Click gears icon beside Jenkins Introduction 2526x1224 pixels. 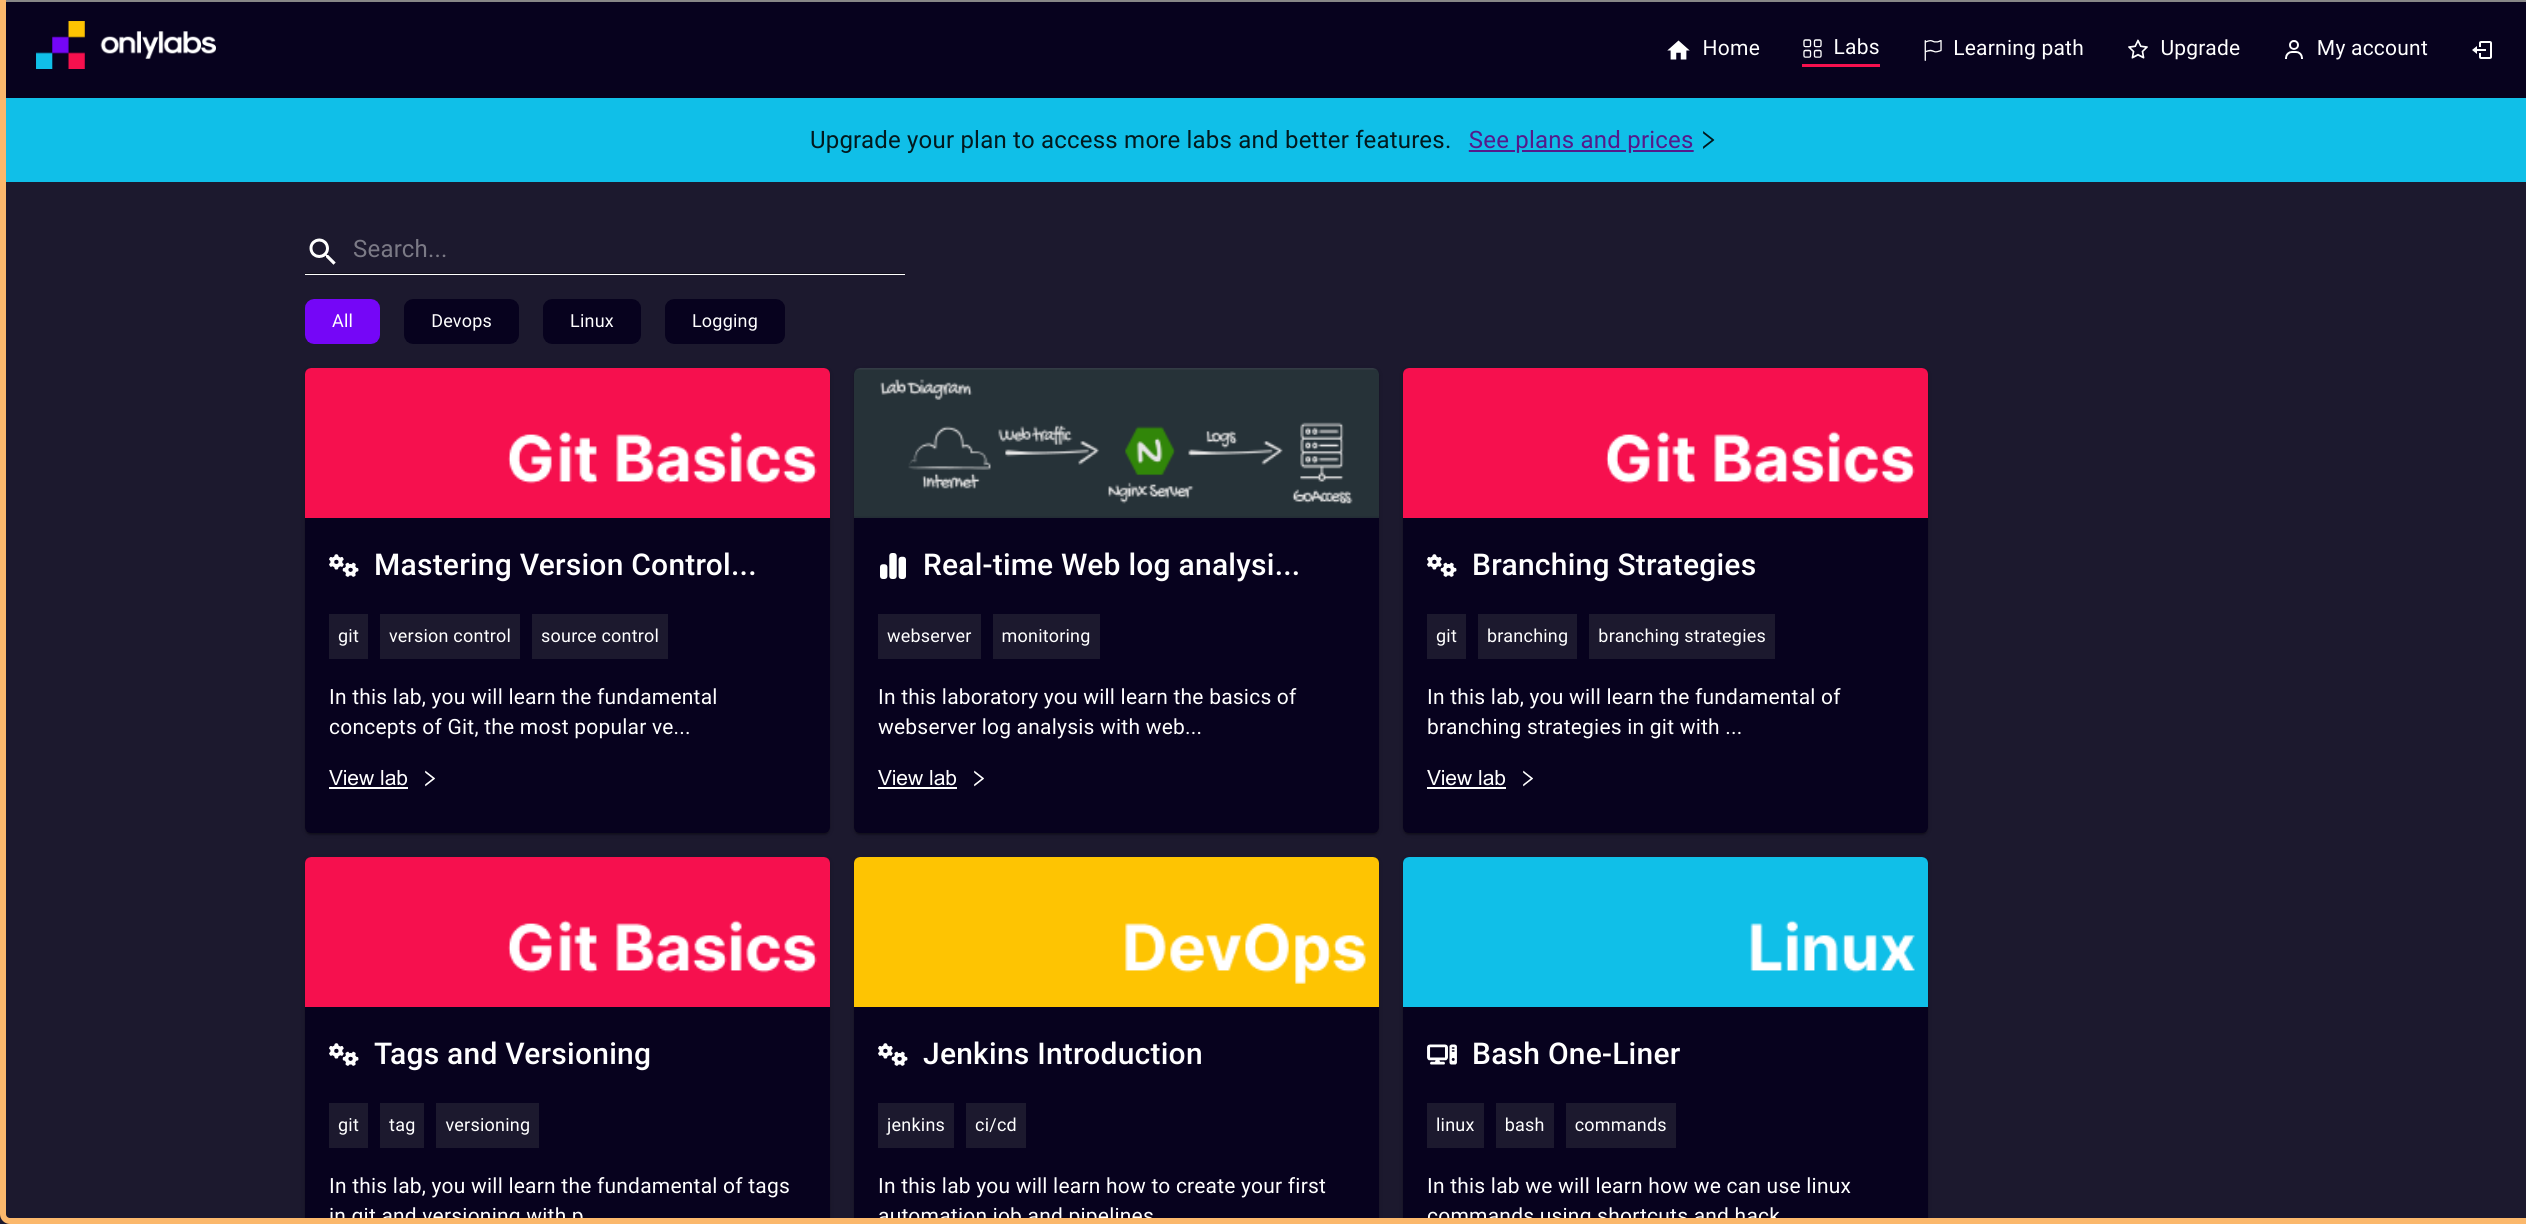892,1054
